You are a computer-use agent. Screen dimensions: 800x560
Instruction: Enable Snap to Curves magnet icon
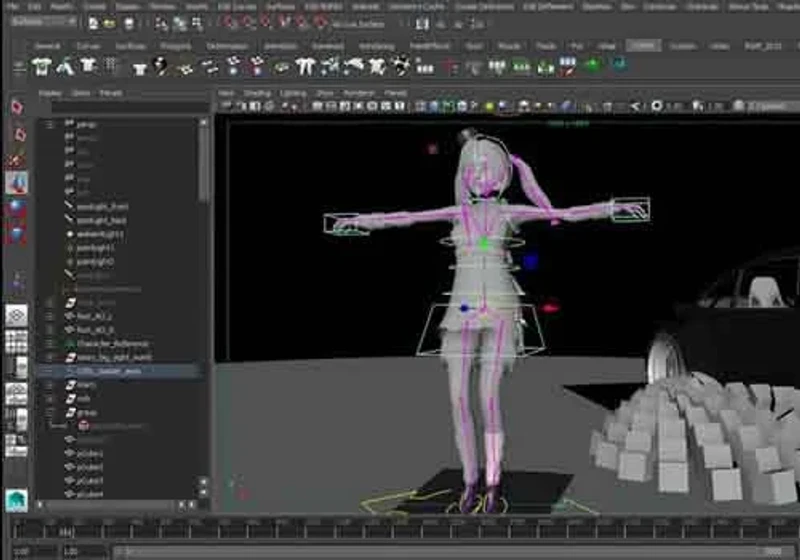point(247,22)
